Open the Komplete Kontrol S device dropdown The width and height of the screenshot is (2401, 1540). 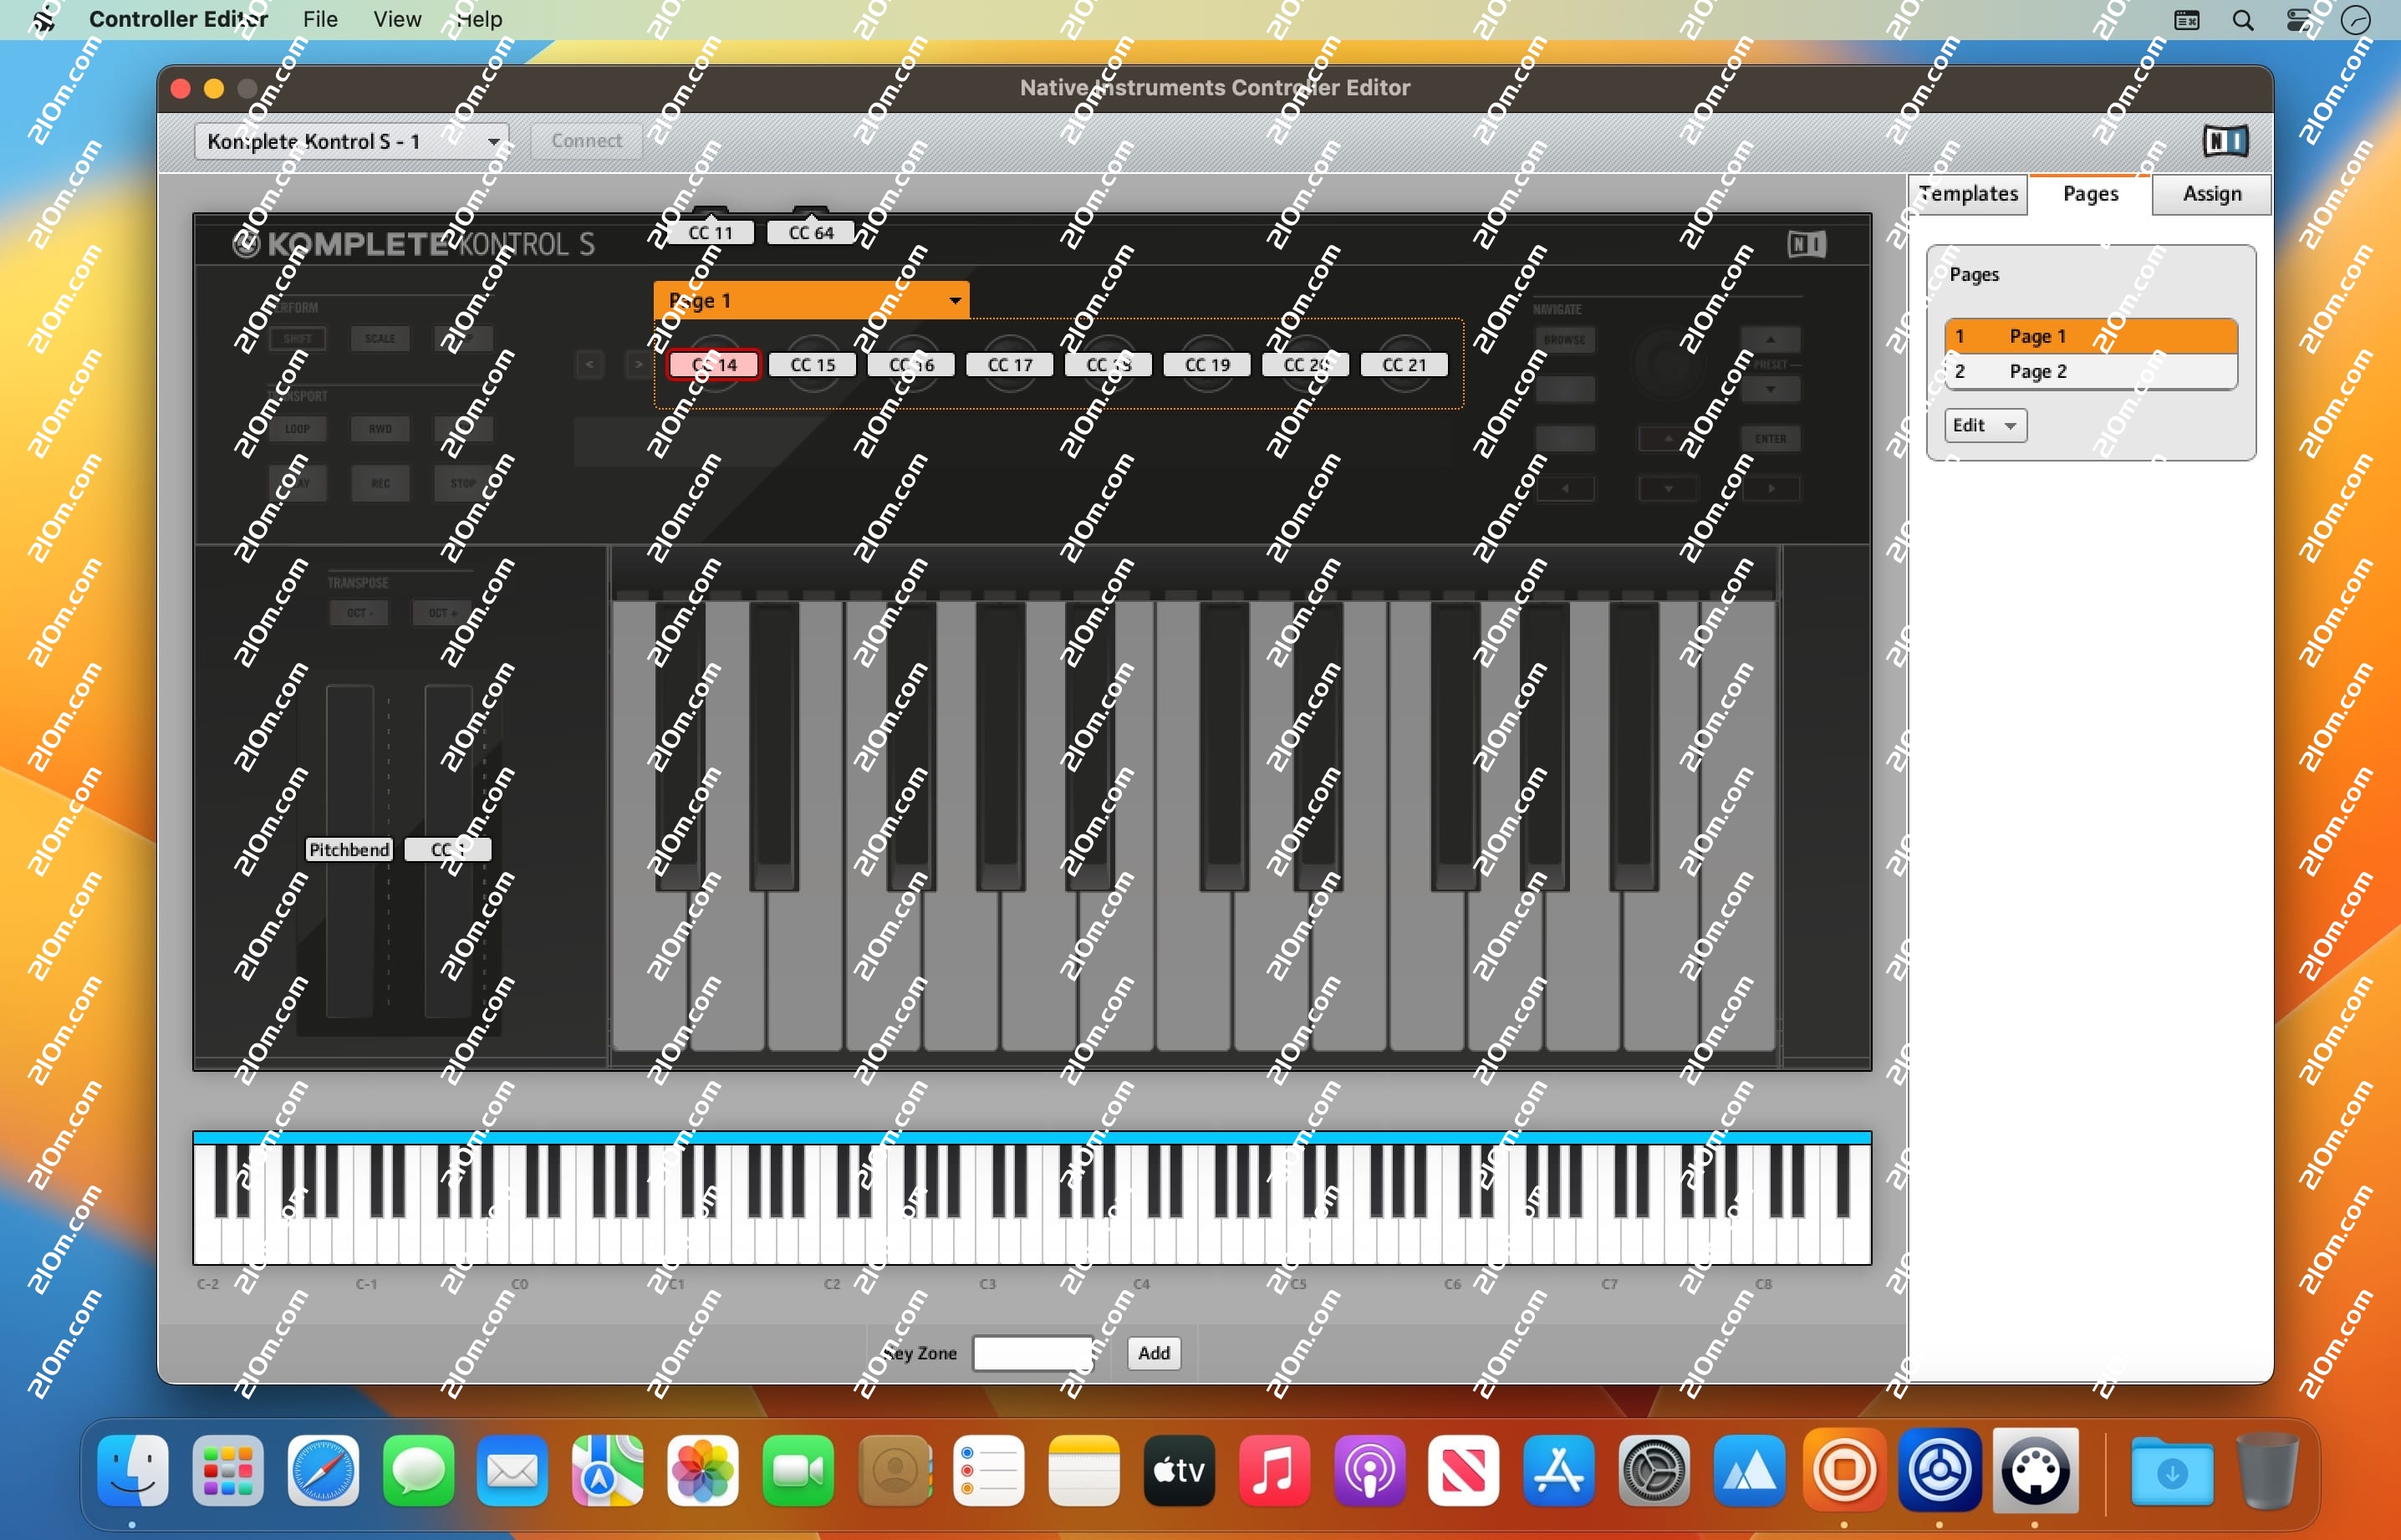click(x=351, y=142)
